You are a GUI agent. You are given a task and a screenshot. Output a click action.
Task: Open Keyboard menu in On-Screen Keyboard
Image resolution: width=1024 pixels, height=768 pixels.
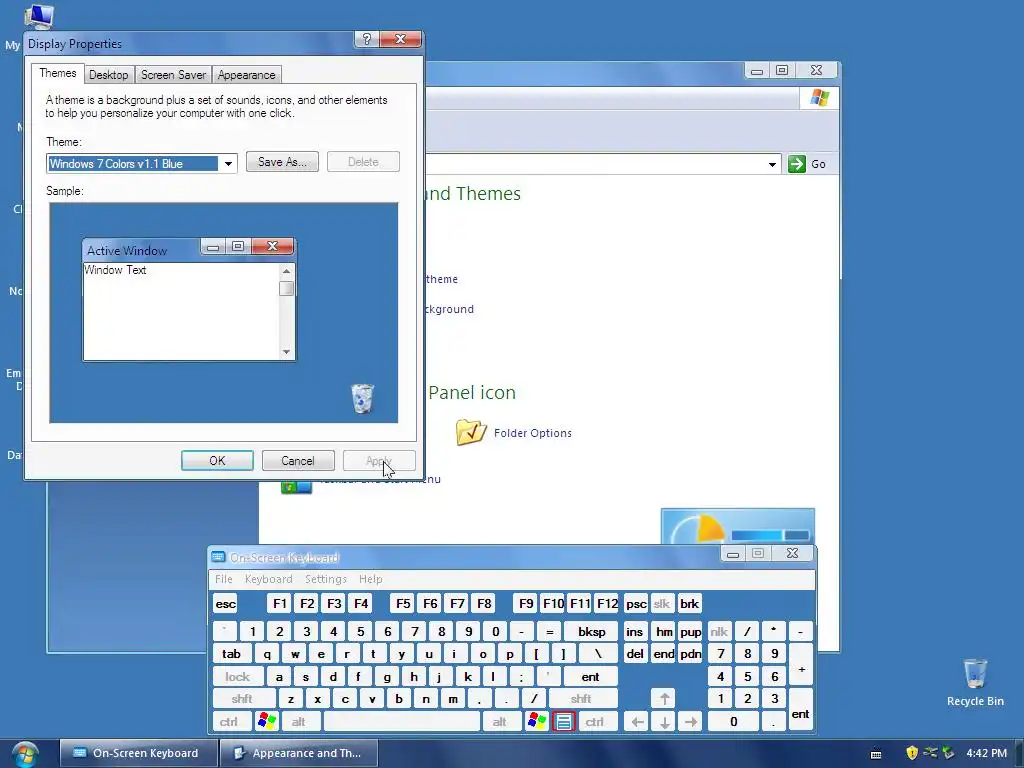point(268,579)
